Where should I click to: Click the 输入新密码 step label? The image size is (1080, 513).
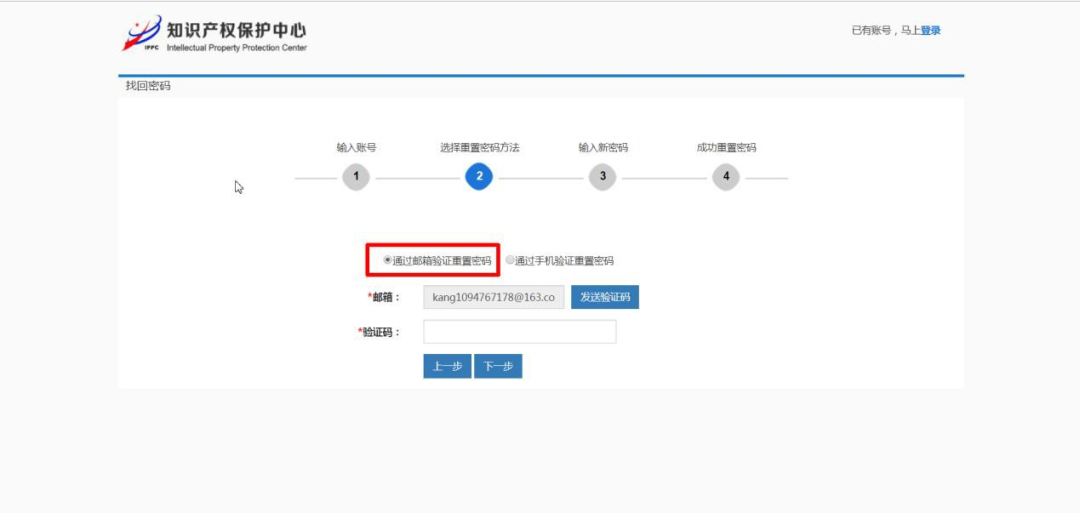click(602, 147)
